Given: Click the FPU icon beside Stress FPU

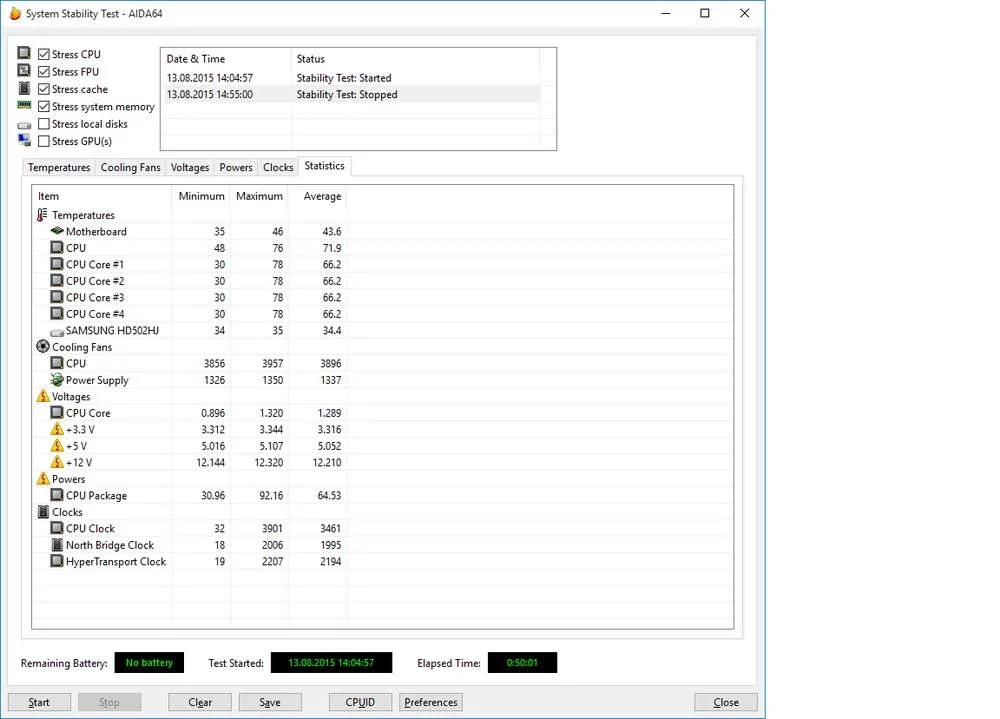Looking at the screenshot, I should (24, 70).
